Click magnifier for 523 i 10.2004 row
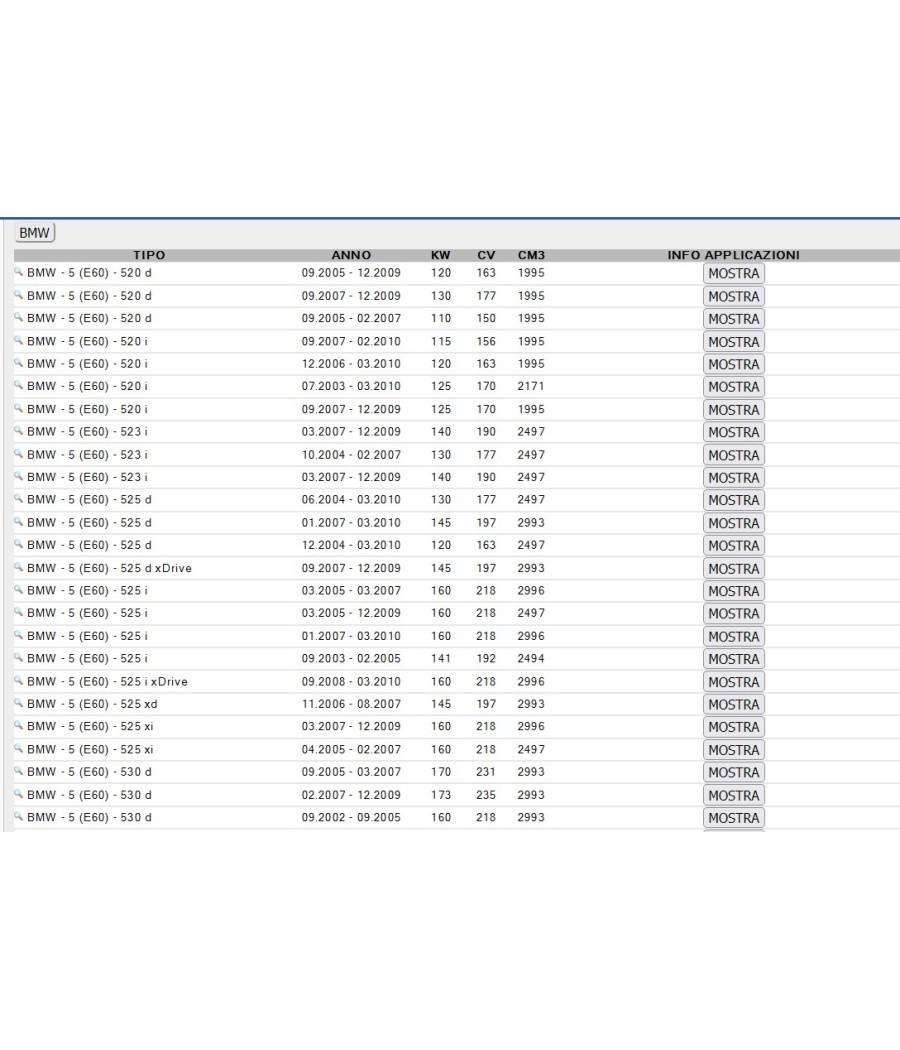The image size is (900, 1050). point(19,453)
